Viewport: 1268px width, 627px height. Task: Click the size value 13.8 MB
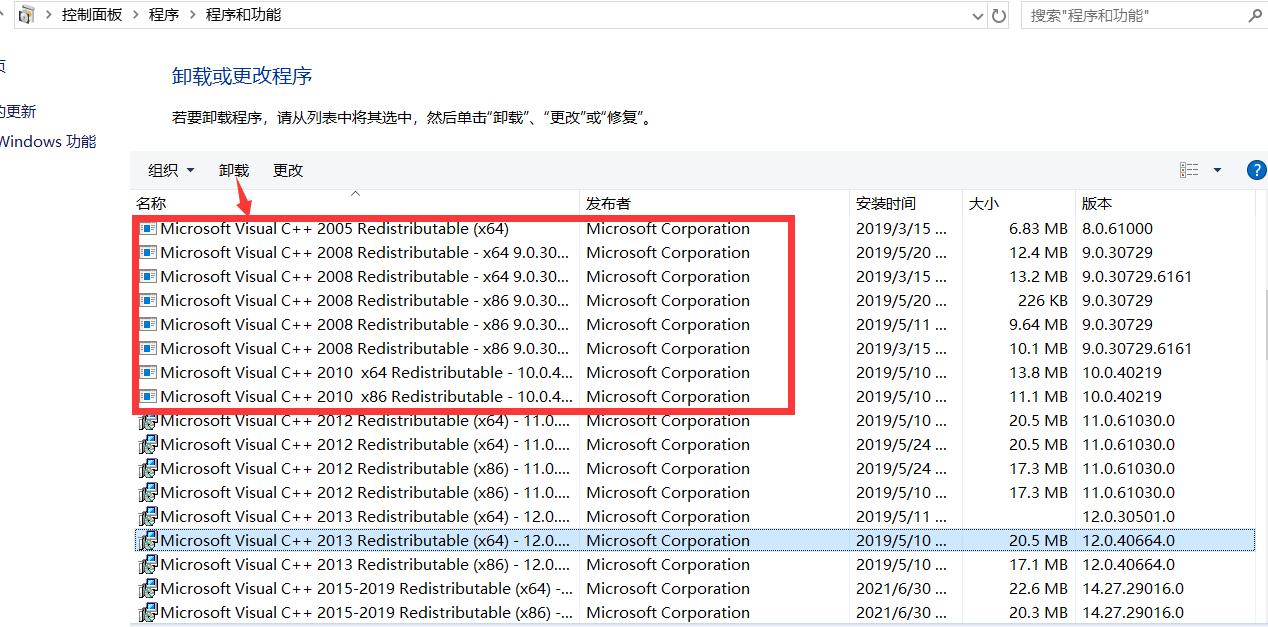[1038, 373]
